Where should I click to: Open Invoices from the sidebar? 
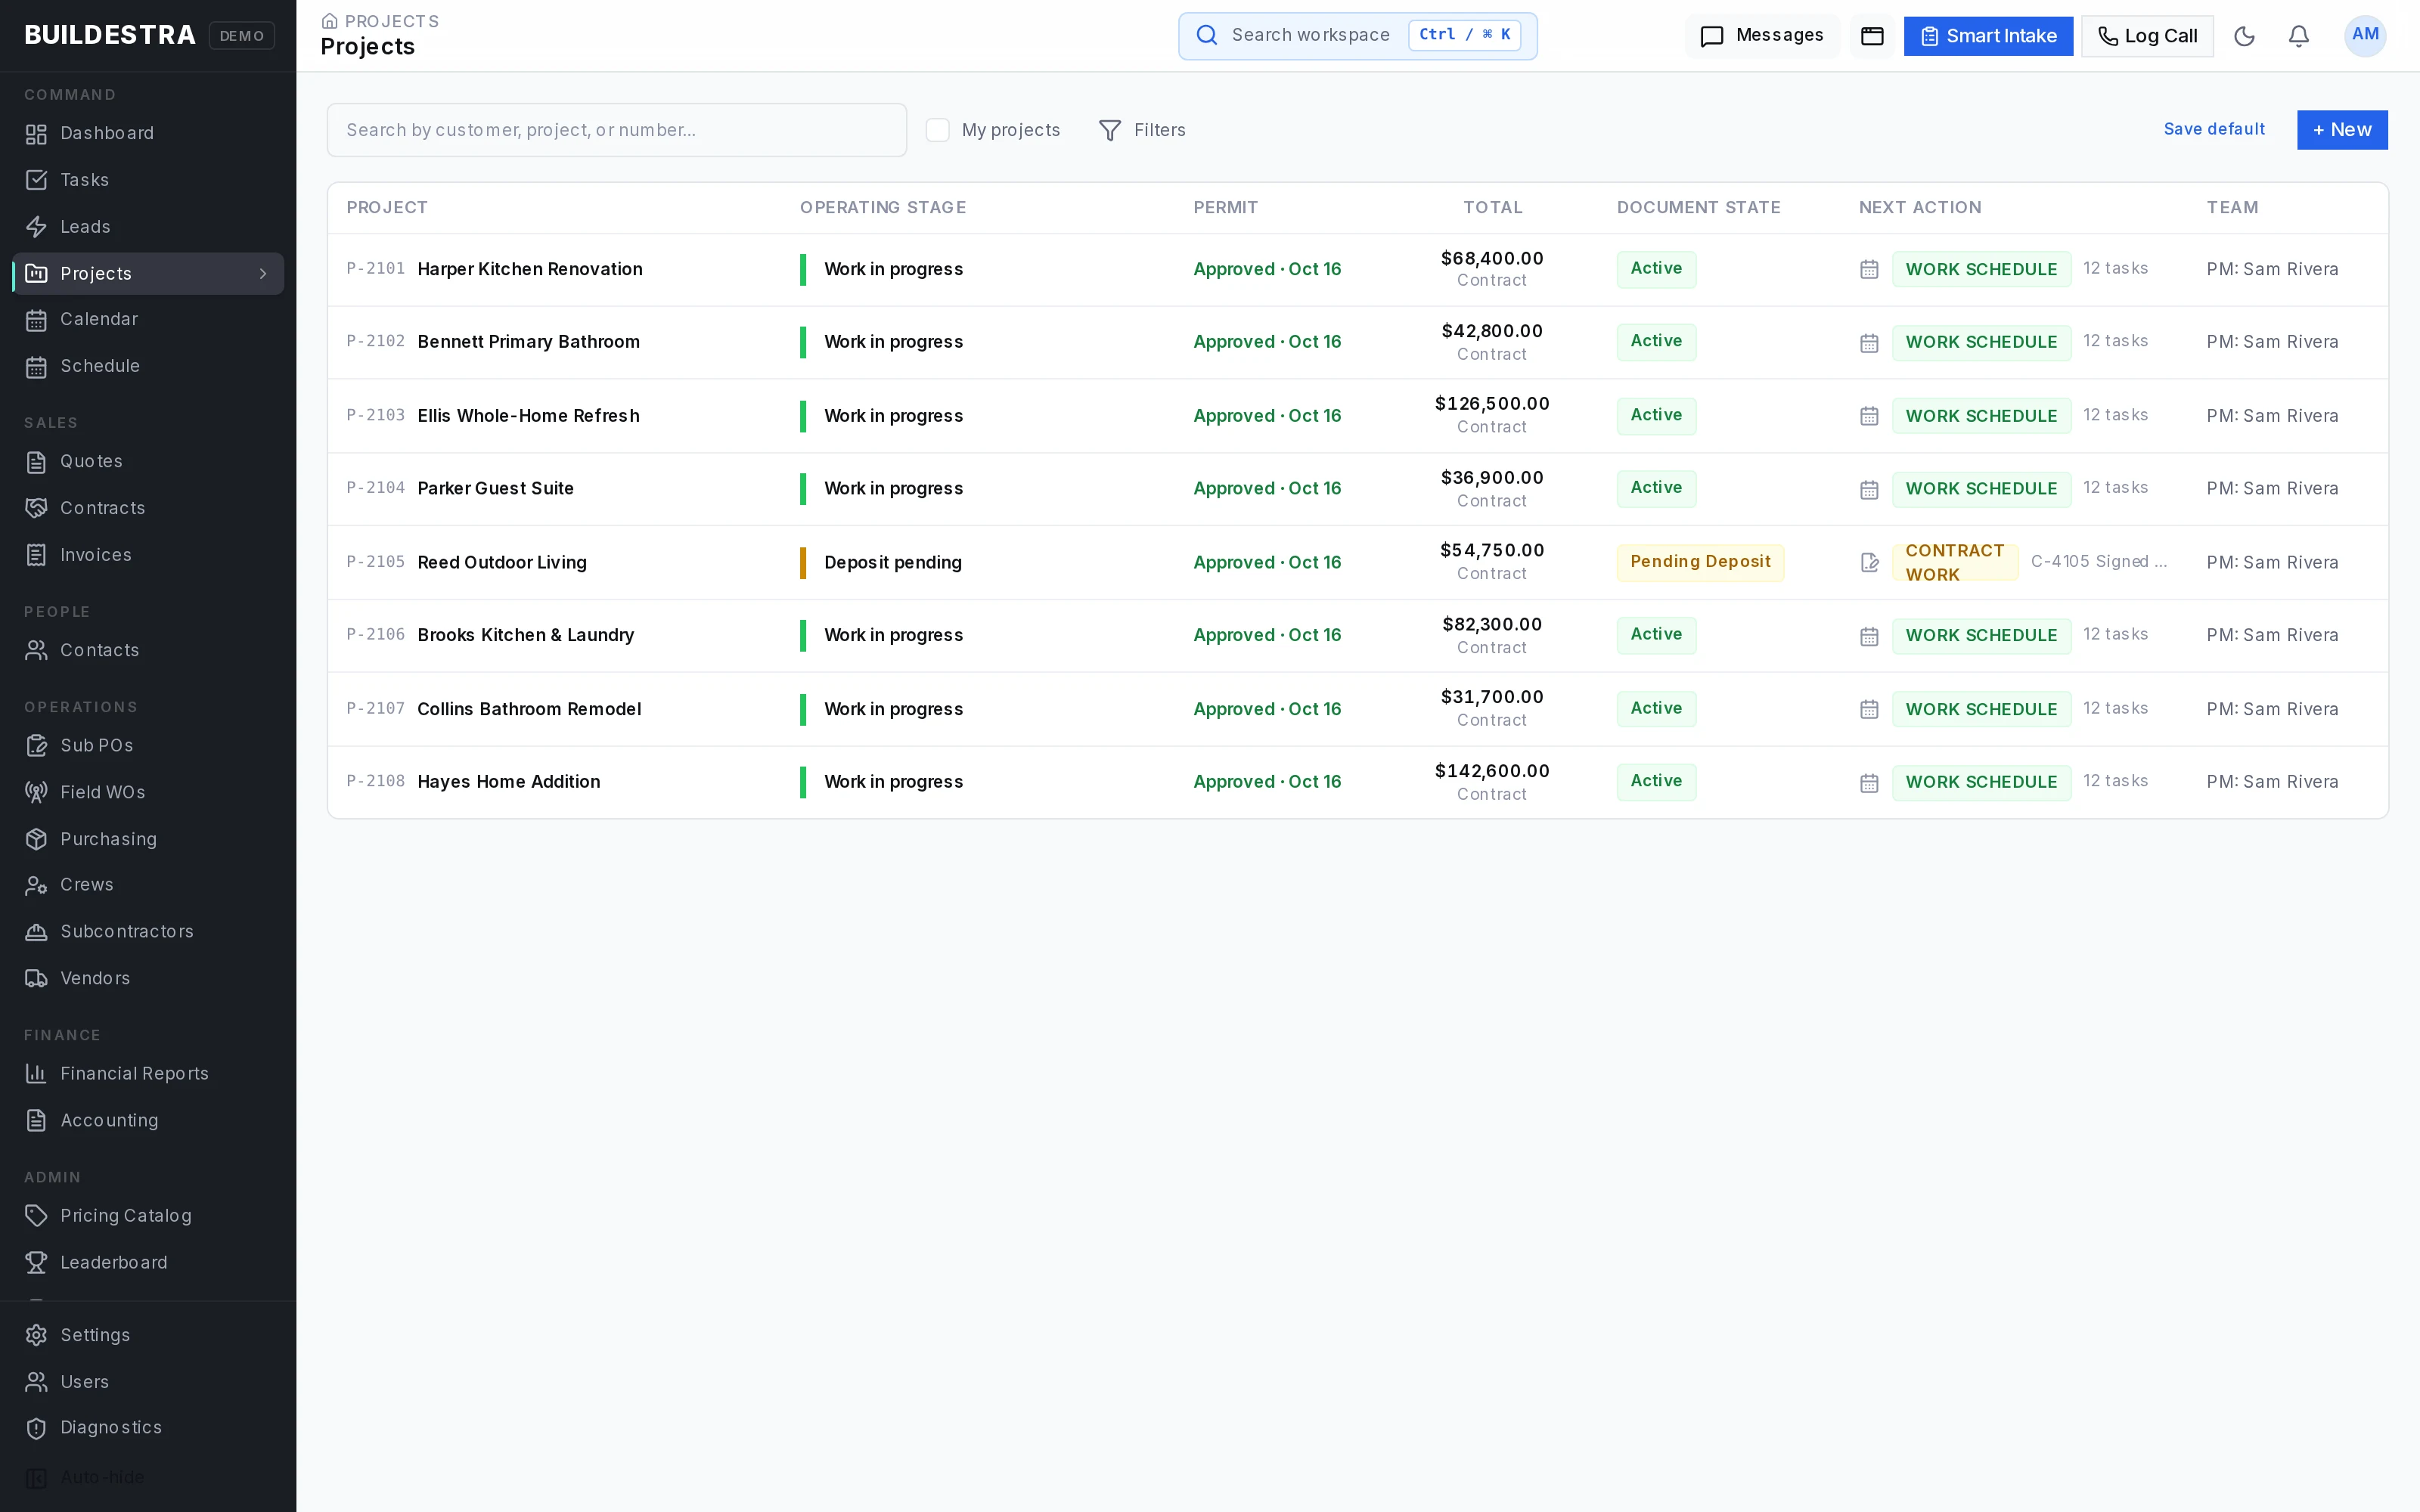148,555
